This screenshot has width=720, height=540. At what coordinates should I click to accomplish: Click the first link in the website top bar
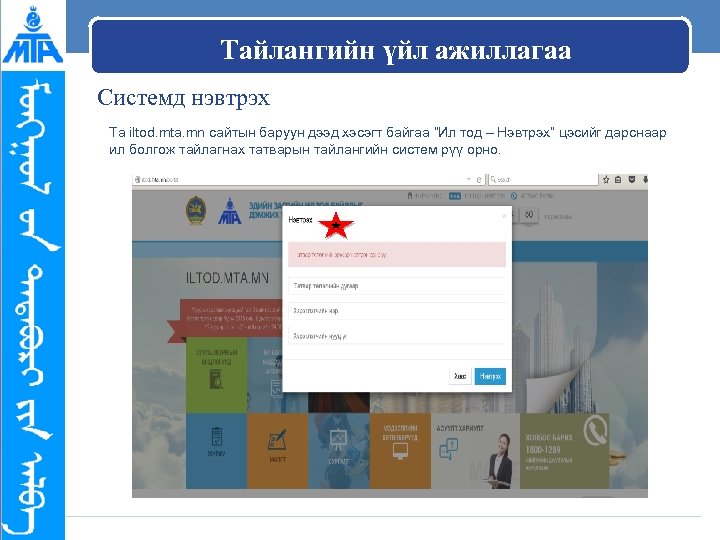pyautogui.click(x=425, y=196)
